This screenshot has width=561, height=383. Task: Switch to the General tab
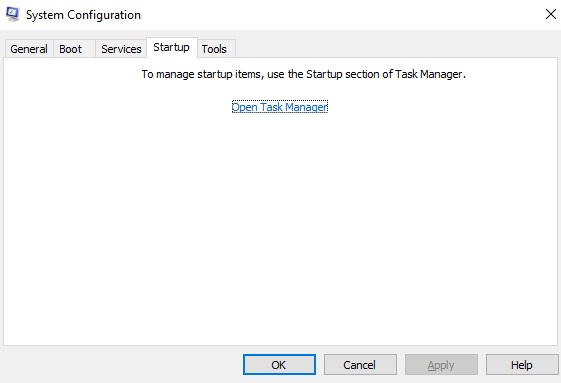(x=29, y=49)
